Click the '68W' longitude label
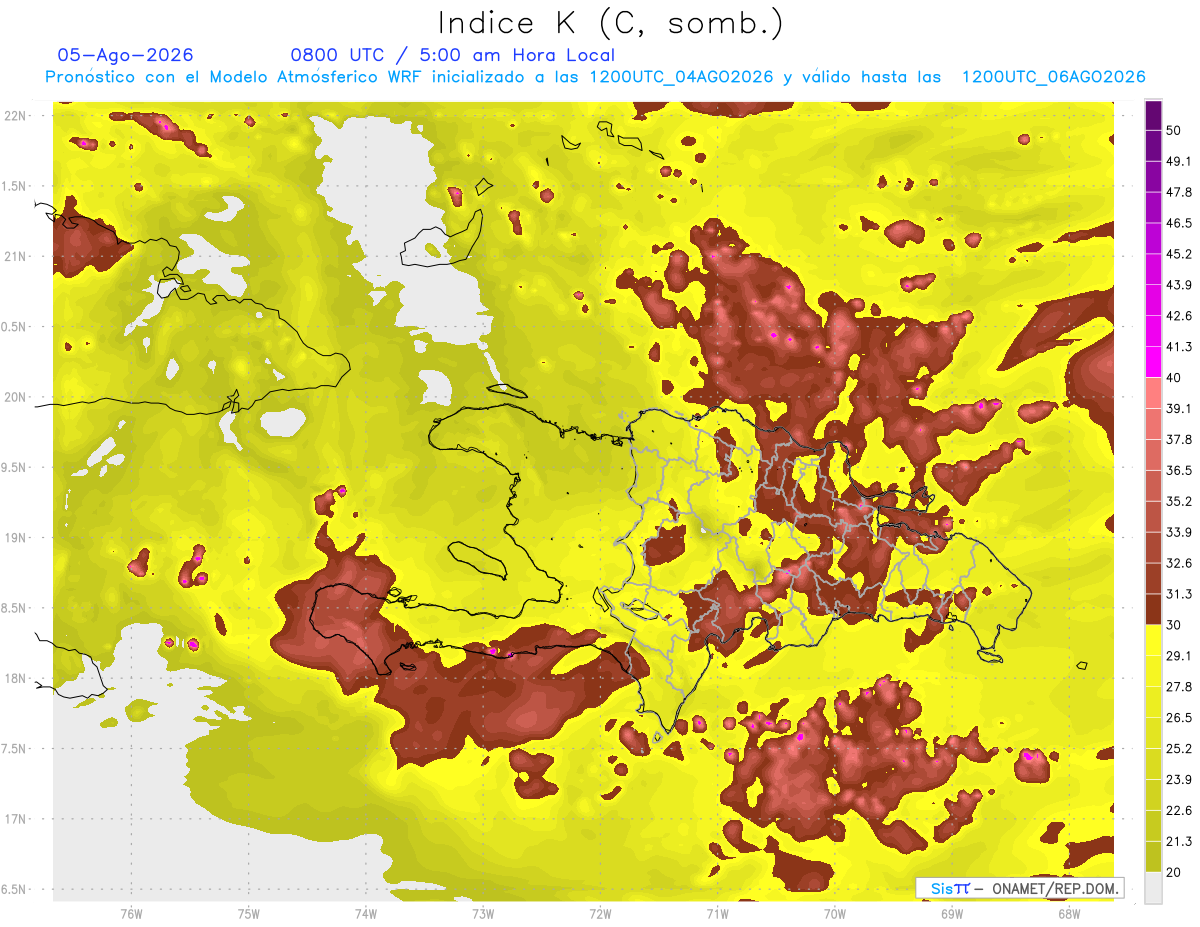Screen dimensions: 1200x927 click(1069, 913)
